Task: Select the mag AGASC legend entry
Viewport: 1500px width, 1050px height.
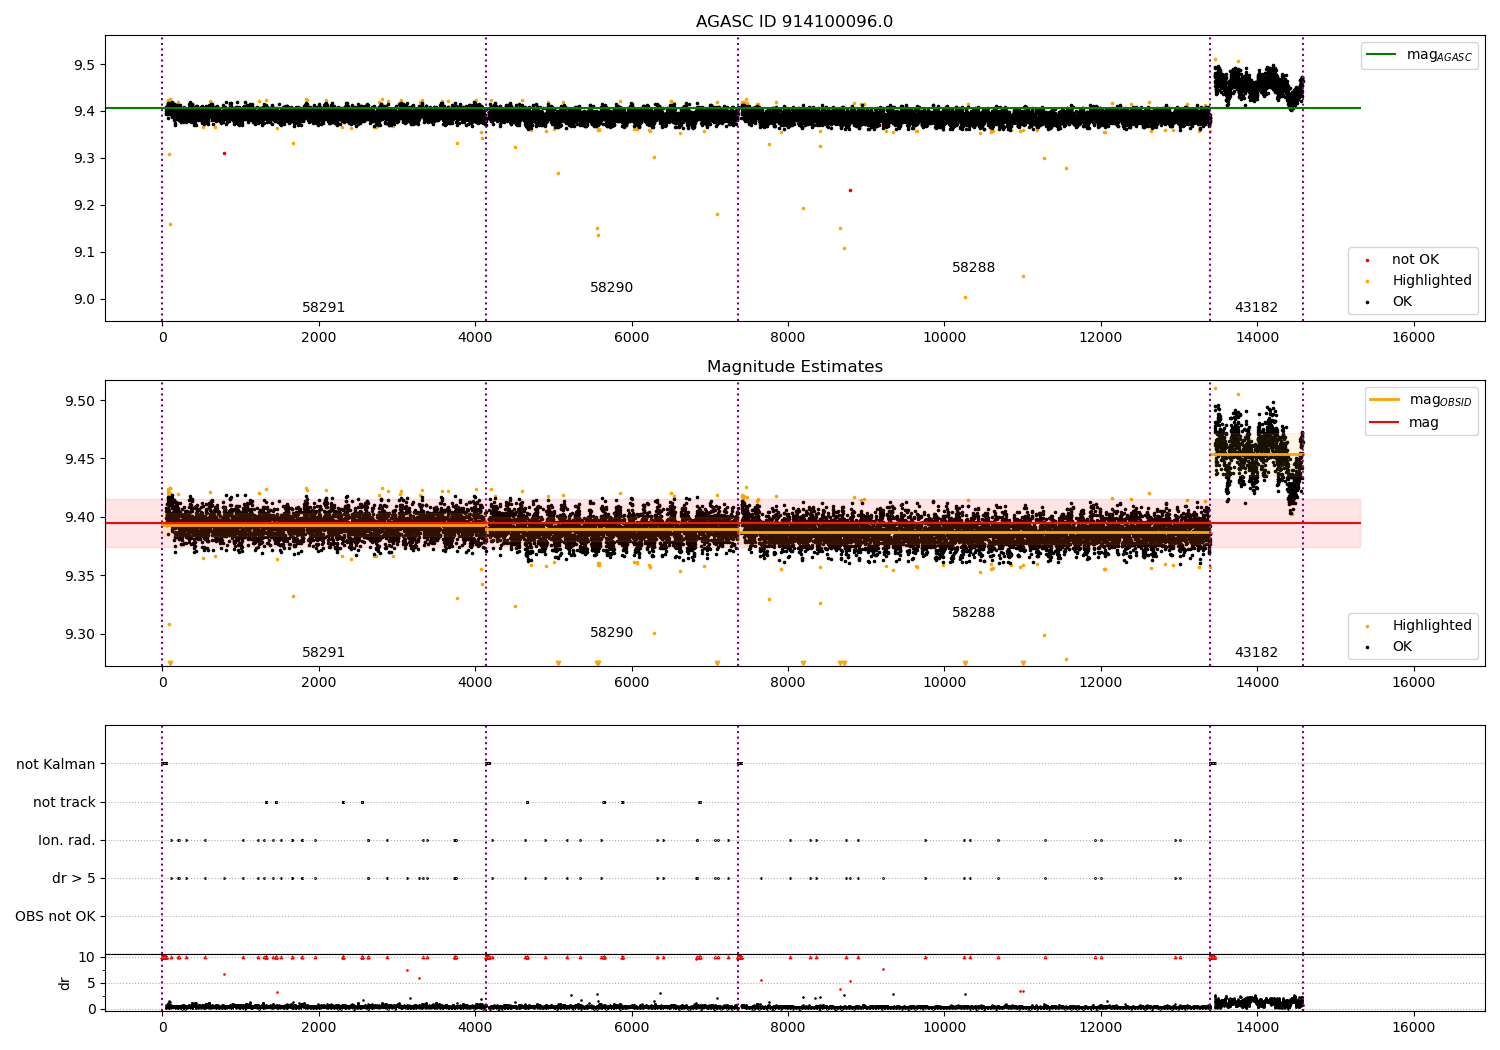Action: click(x=1419, y=56)
